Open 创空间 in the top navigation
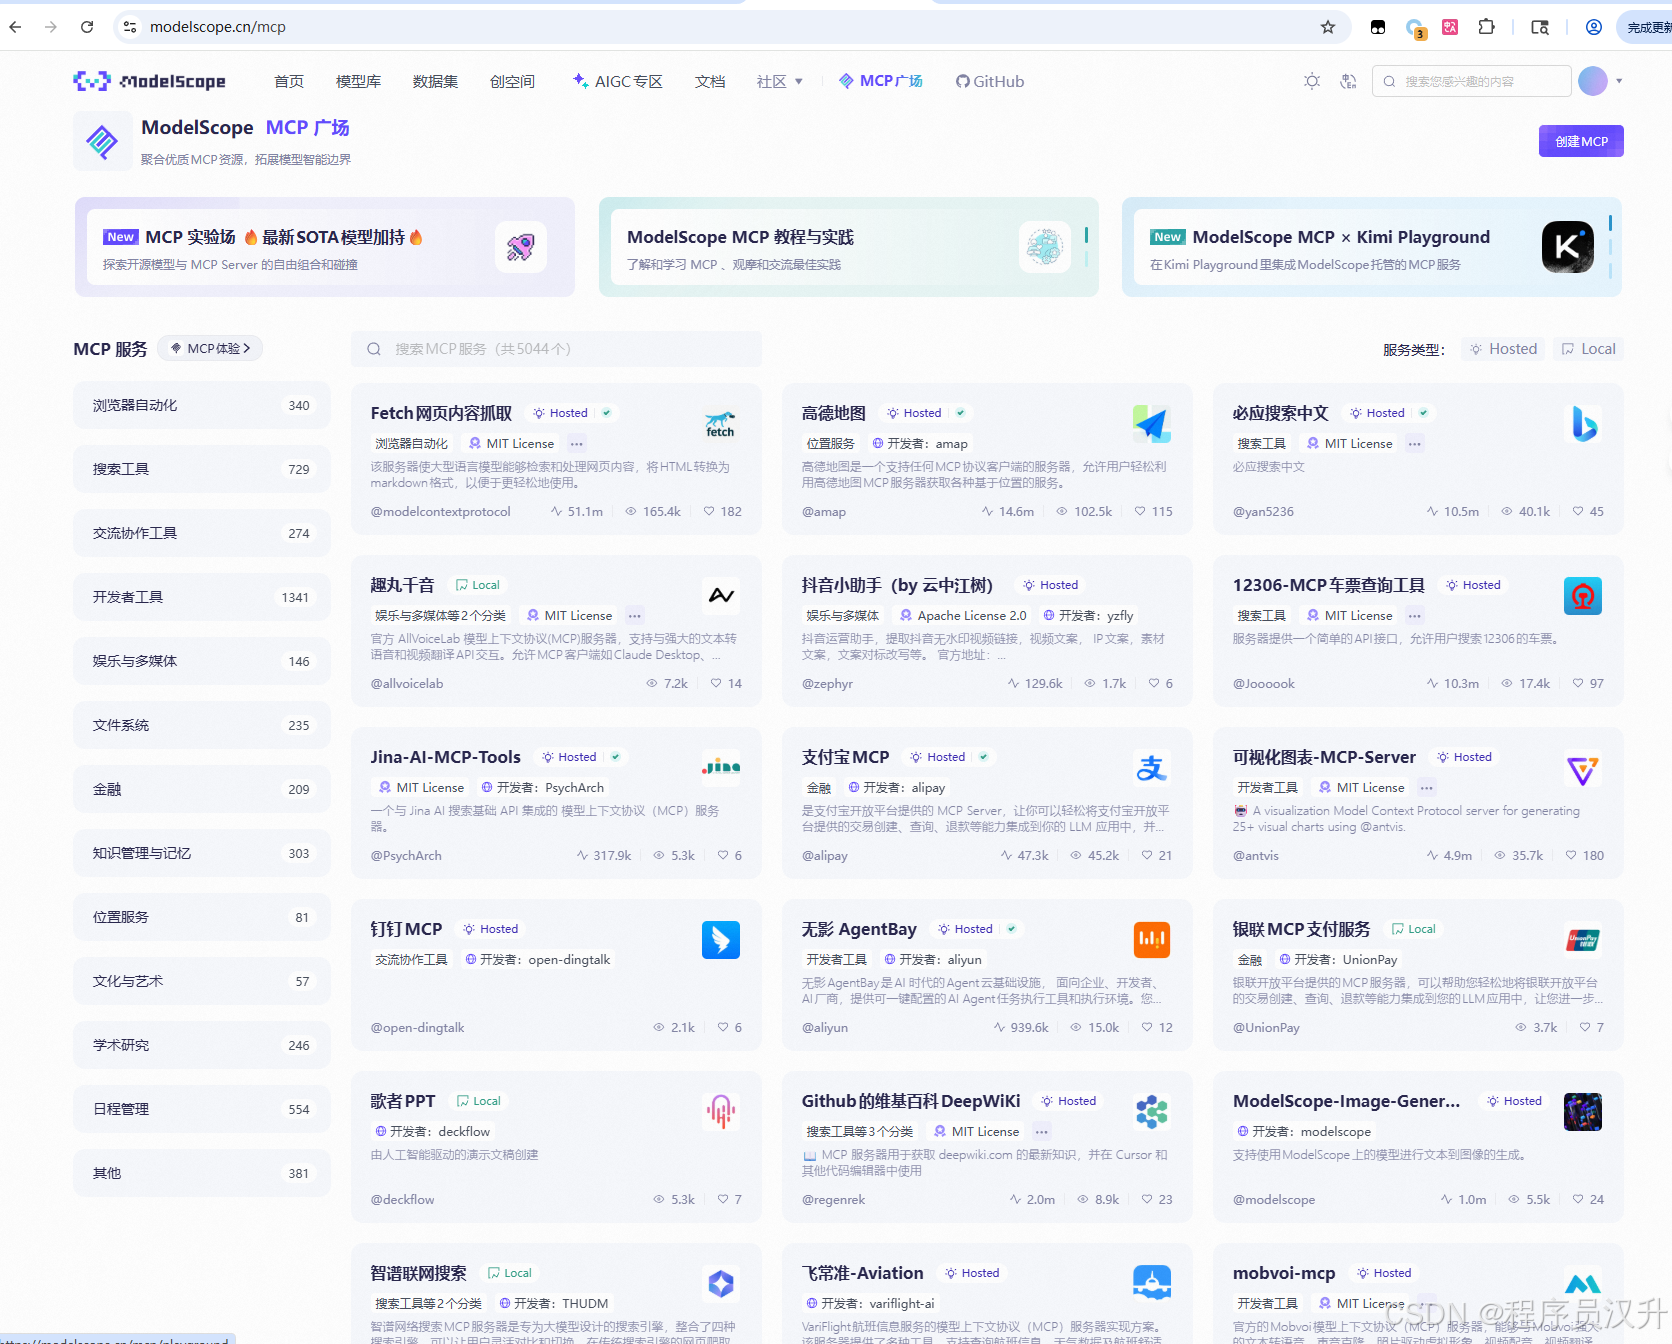The width and height of the screenshot is (1672, 1344). click(512, 82)
